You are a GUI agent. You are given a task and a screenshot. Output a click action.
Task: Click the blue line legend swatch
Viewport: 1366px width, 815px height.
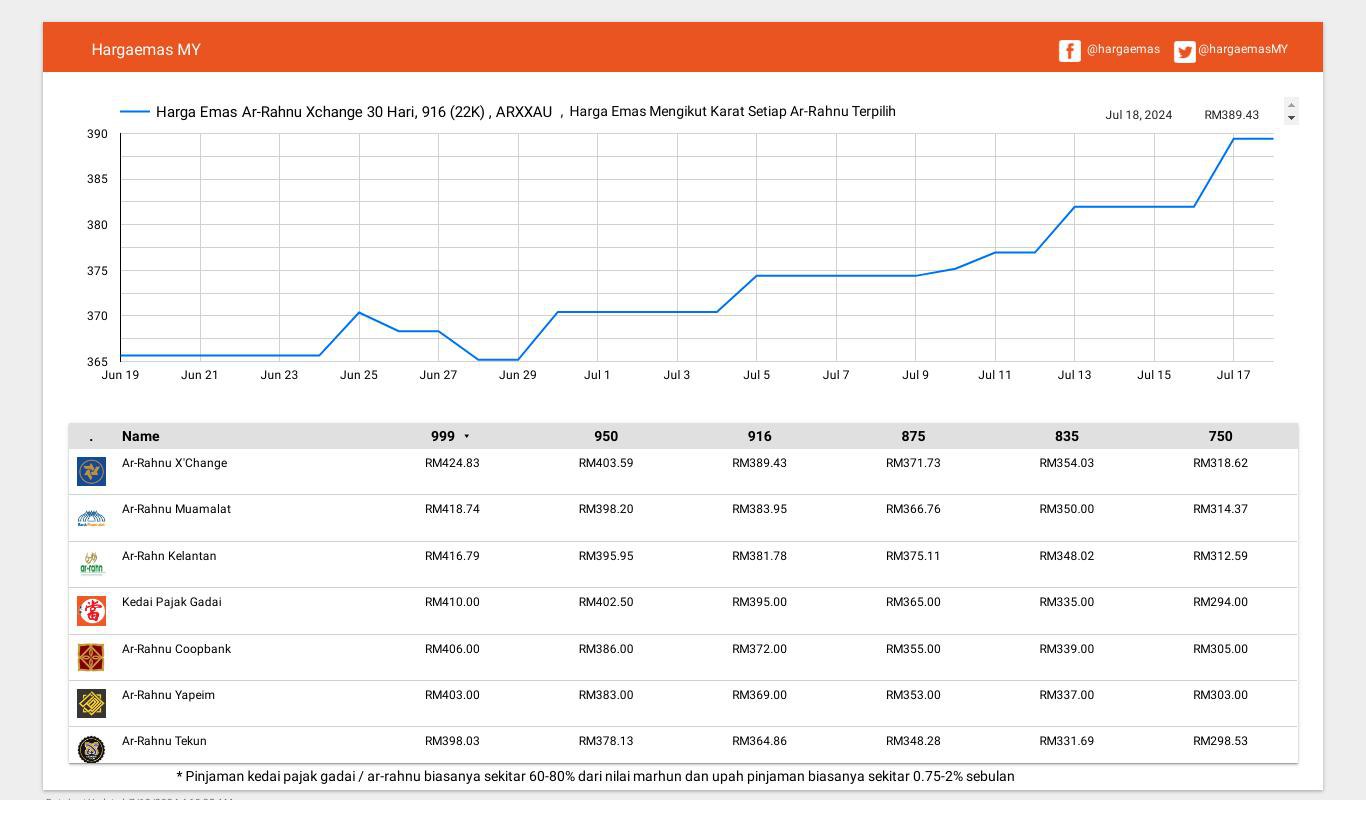pos(135,112)
